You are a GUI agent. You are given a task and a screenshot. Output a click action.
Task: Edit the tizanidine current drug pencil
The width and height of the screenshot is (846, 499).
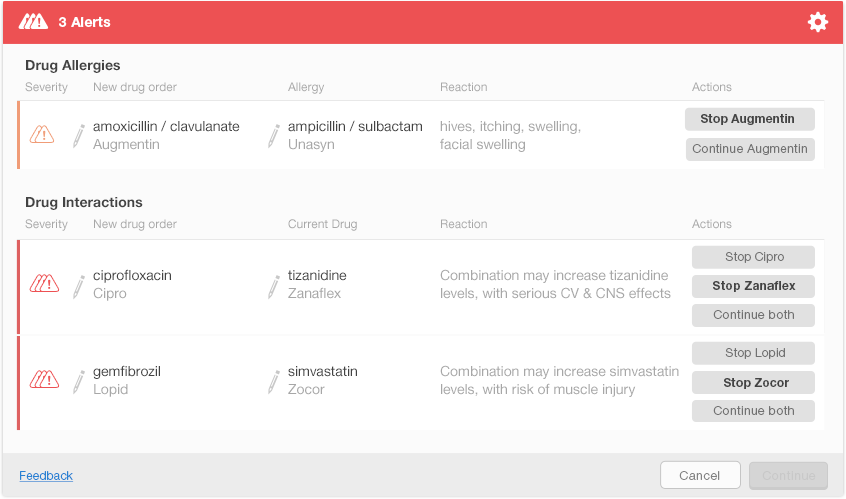274,285
